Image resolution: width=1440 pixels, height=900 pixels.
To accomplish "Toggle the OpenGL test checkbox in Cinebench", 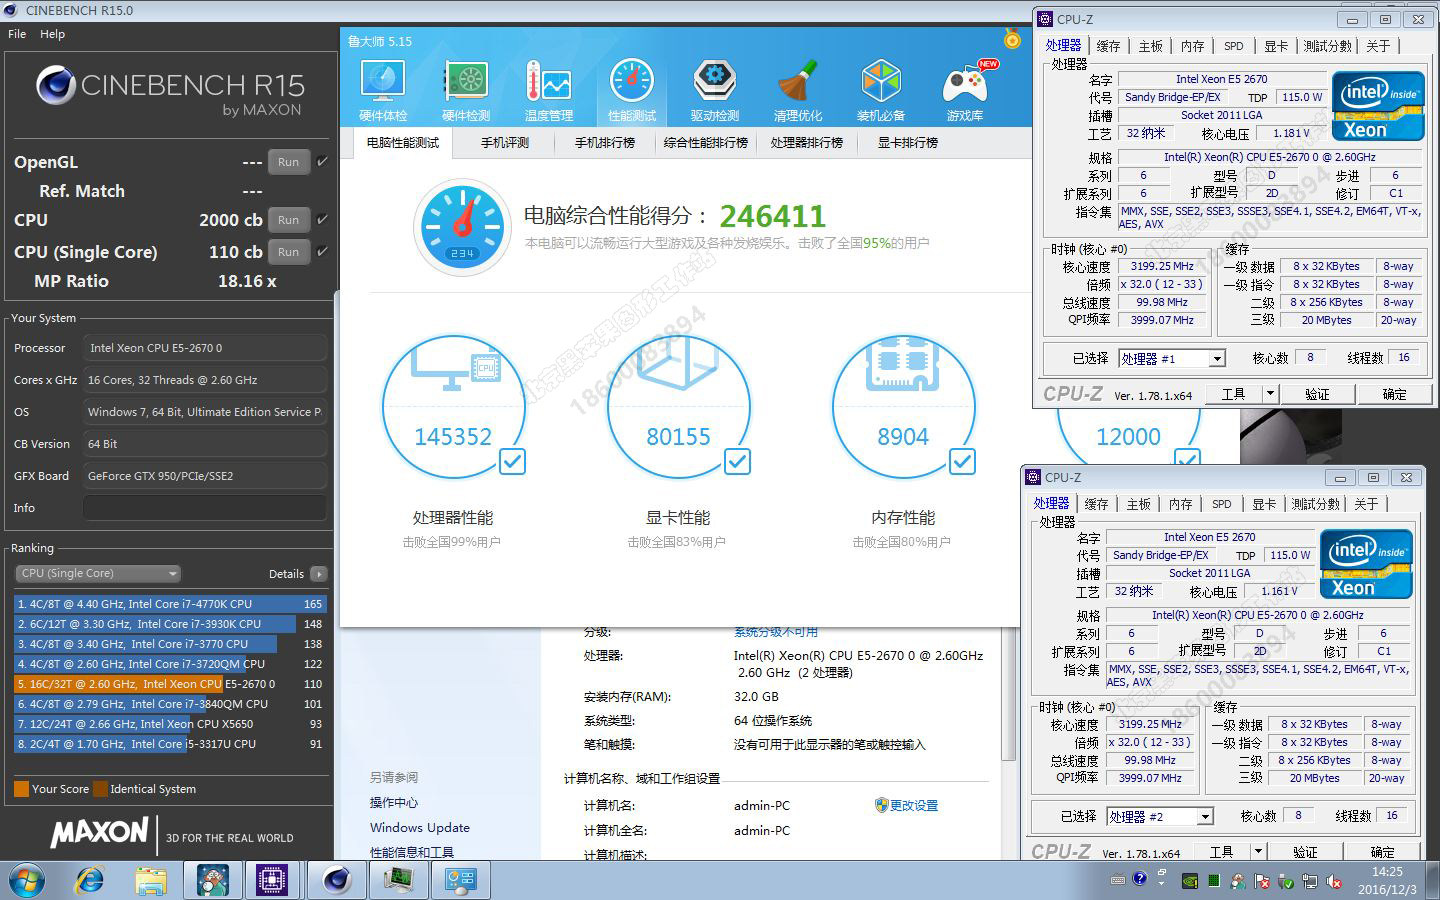I will pyautogui.click(x=322, y=161).
